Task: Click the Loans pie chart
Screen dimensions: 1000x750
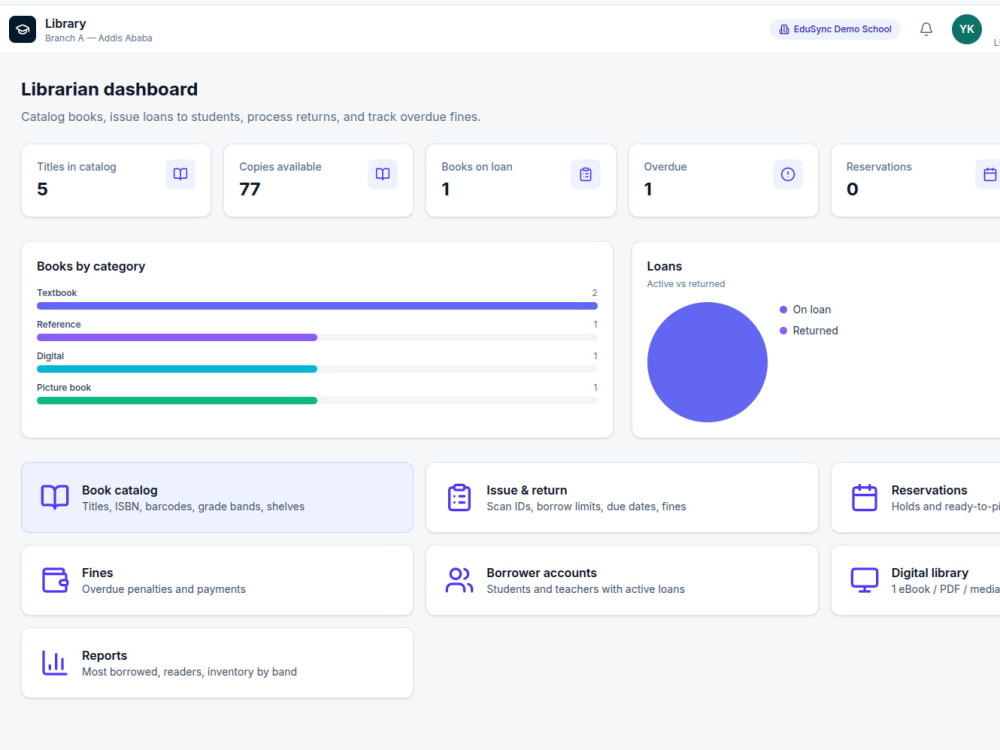Action: (707, 362)
